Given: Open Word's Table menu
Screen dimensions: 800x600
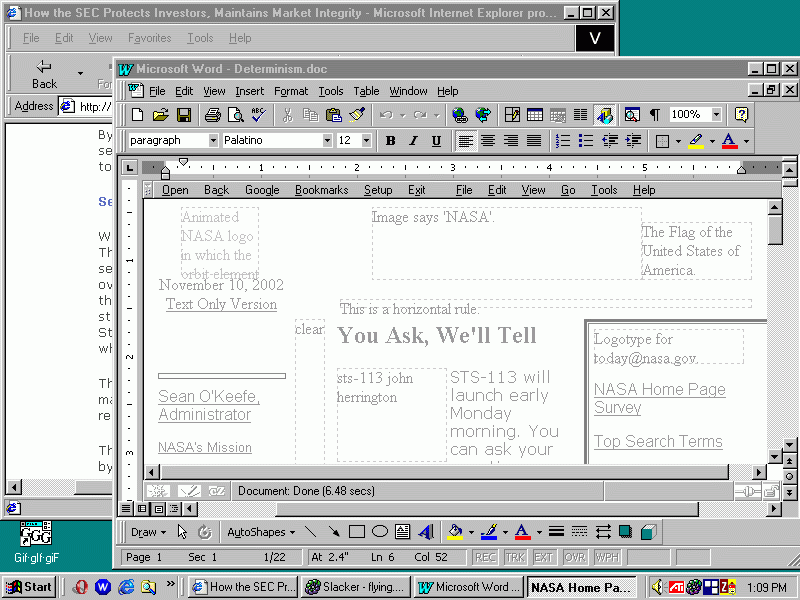Looking at the screenshot, I should click(366, 91).
